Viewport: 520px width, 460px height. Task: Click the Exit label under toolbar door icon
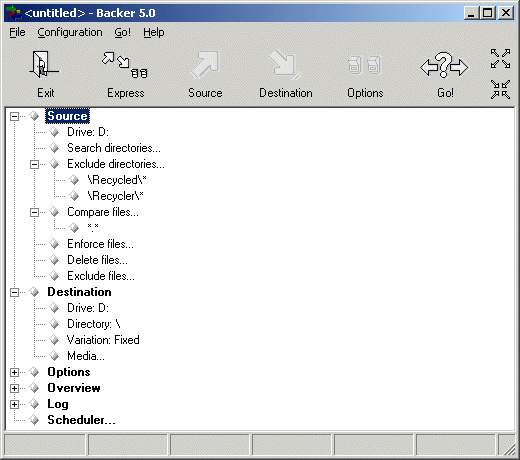pos(46,93)
